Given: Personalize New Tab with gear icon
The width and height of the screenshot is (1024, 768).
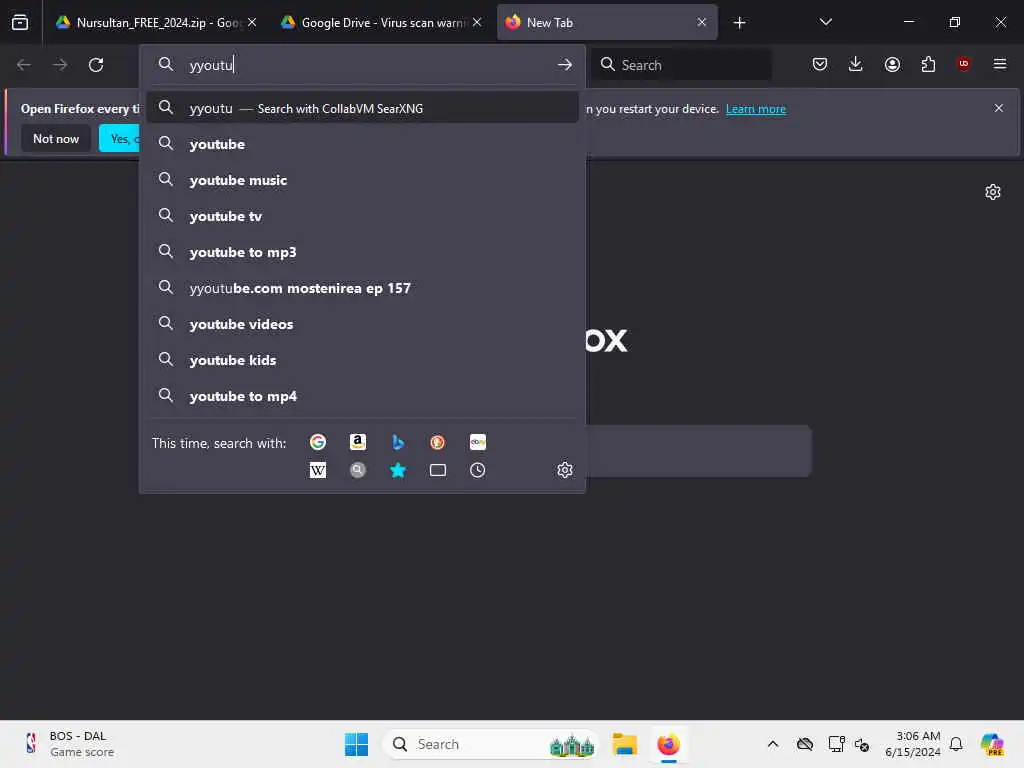Looking at the screenshot, I should 993,192.
